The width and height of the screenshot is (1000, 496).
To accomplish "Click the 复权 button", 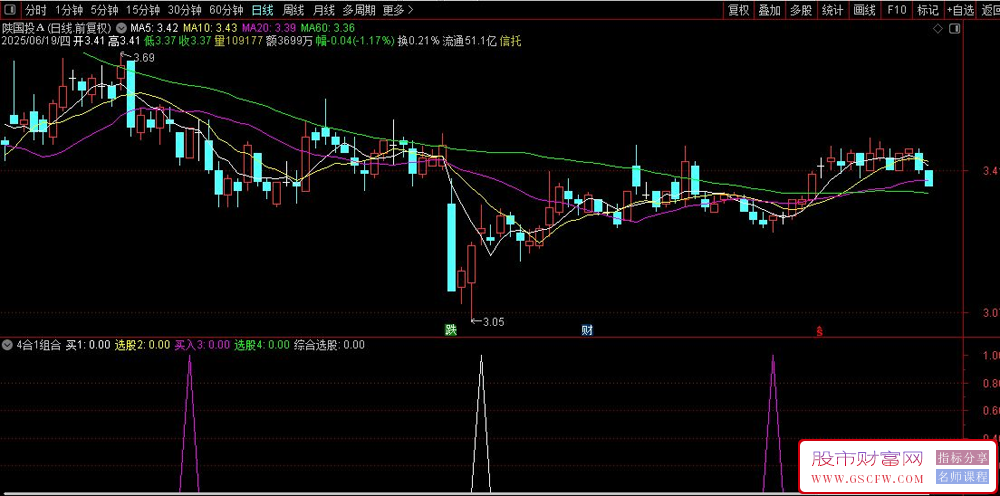I will pos(739,10).
